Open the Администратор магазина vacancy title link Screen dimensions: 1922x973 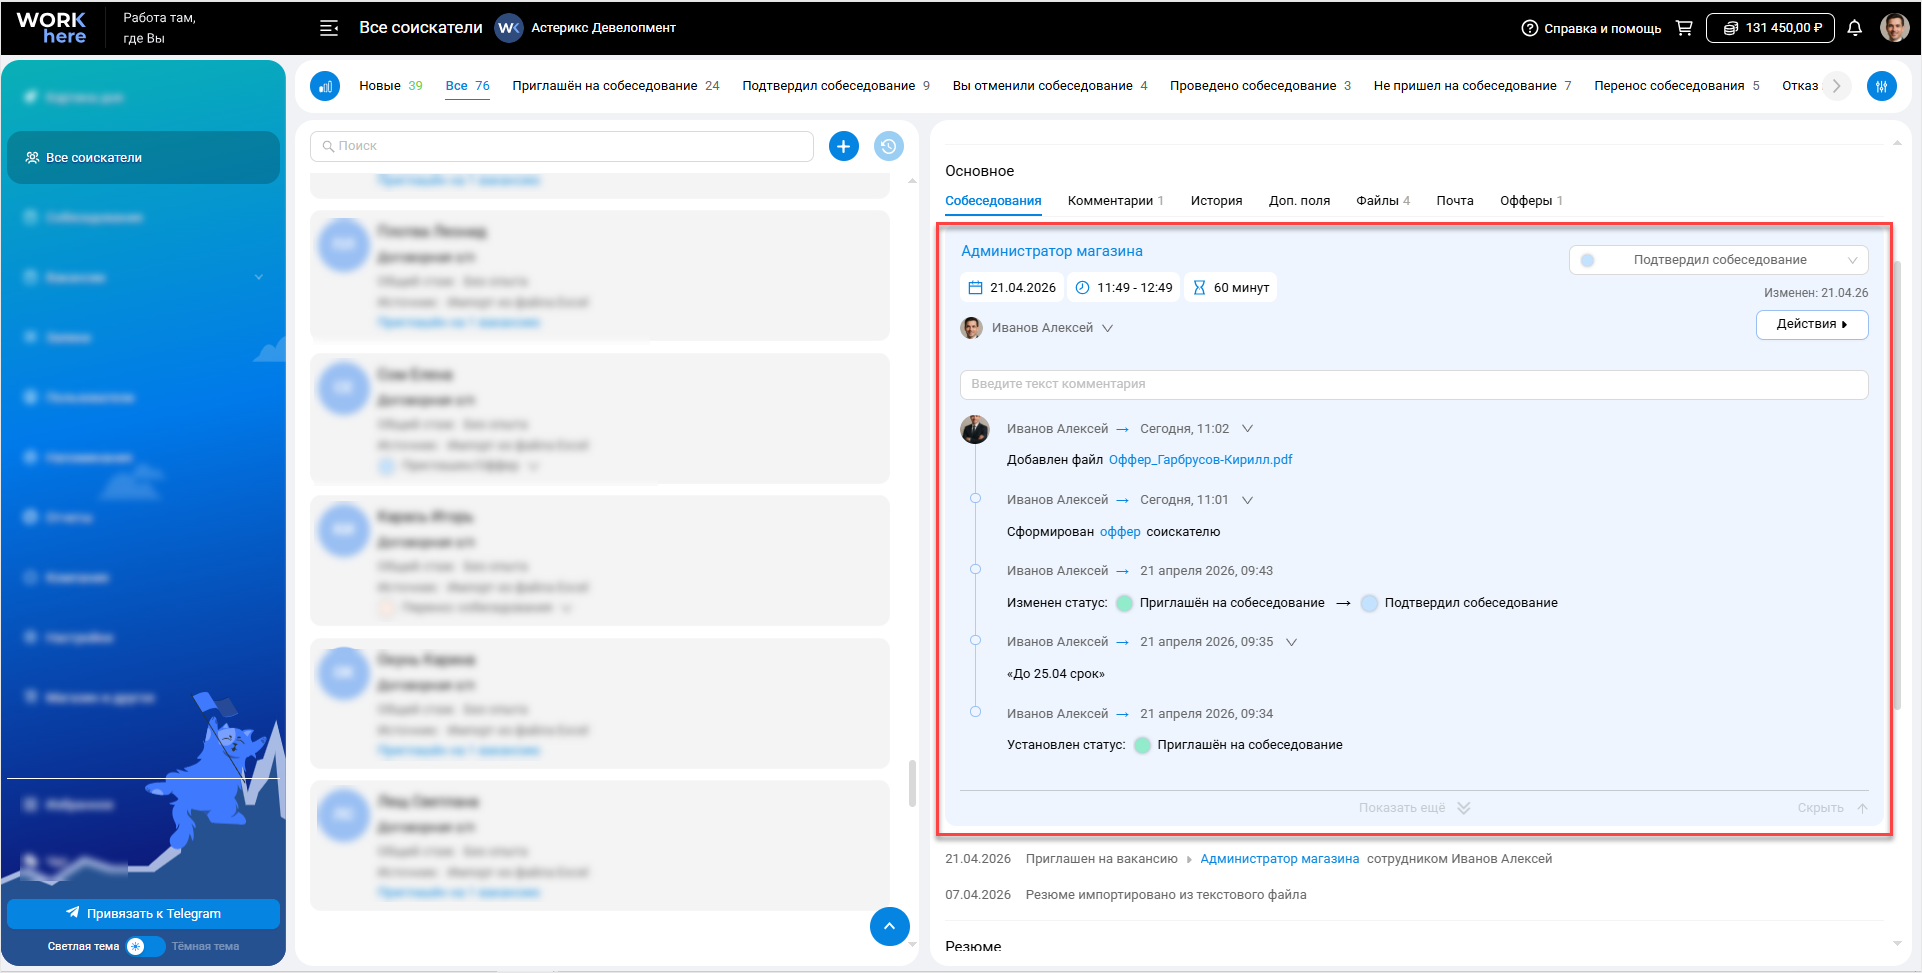coord(1051,252)
